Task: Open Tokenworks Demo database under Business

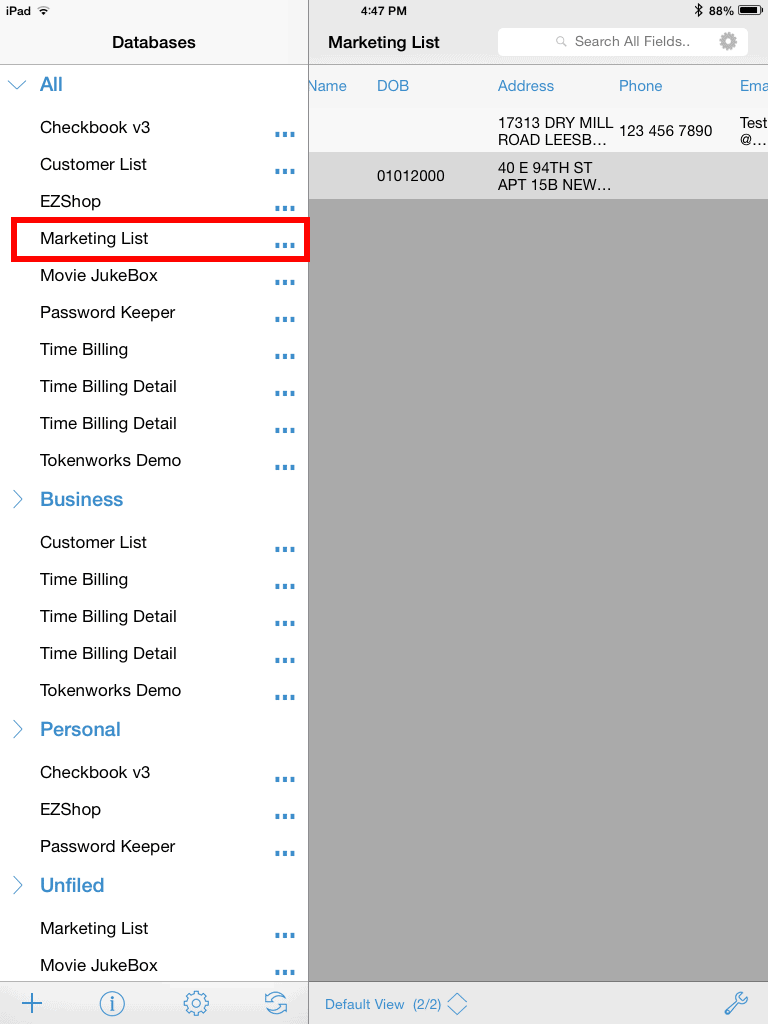Action: pos(110,690)
